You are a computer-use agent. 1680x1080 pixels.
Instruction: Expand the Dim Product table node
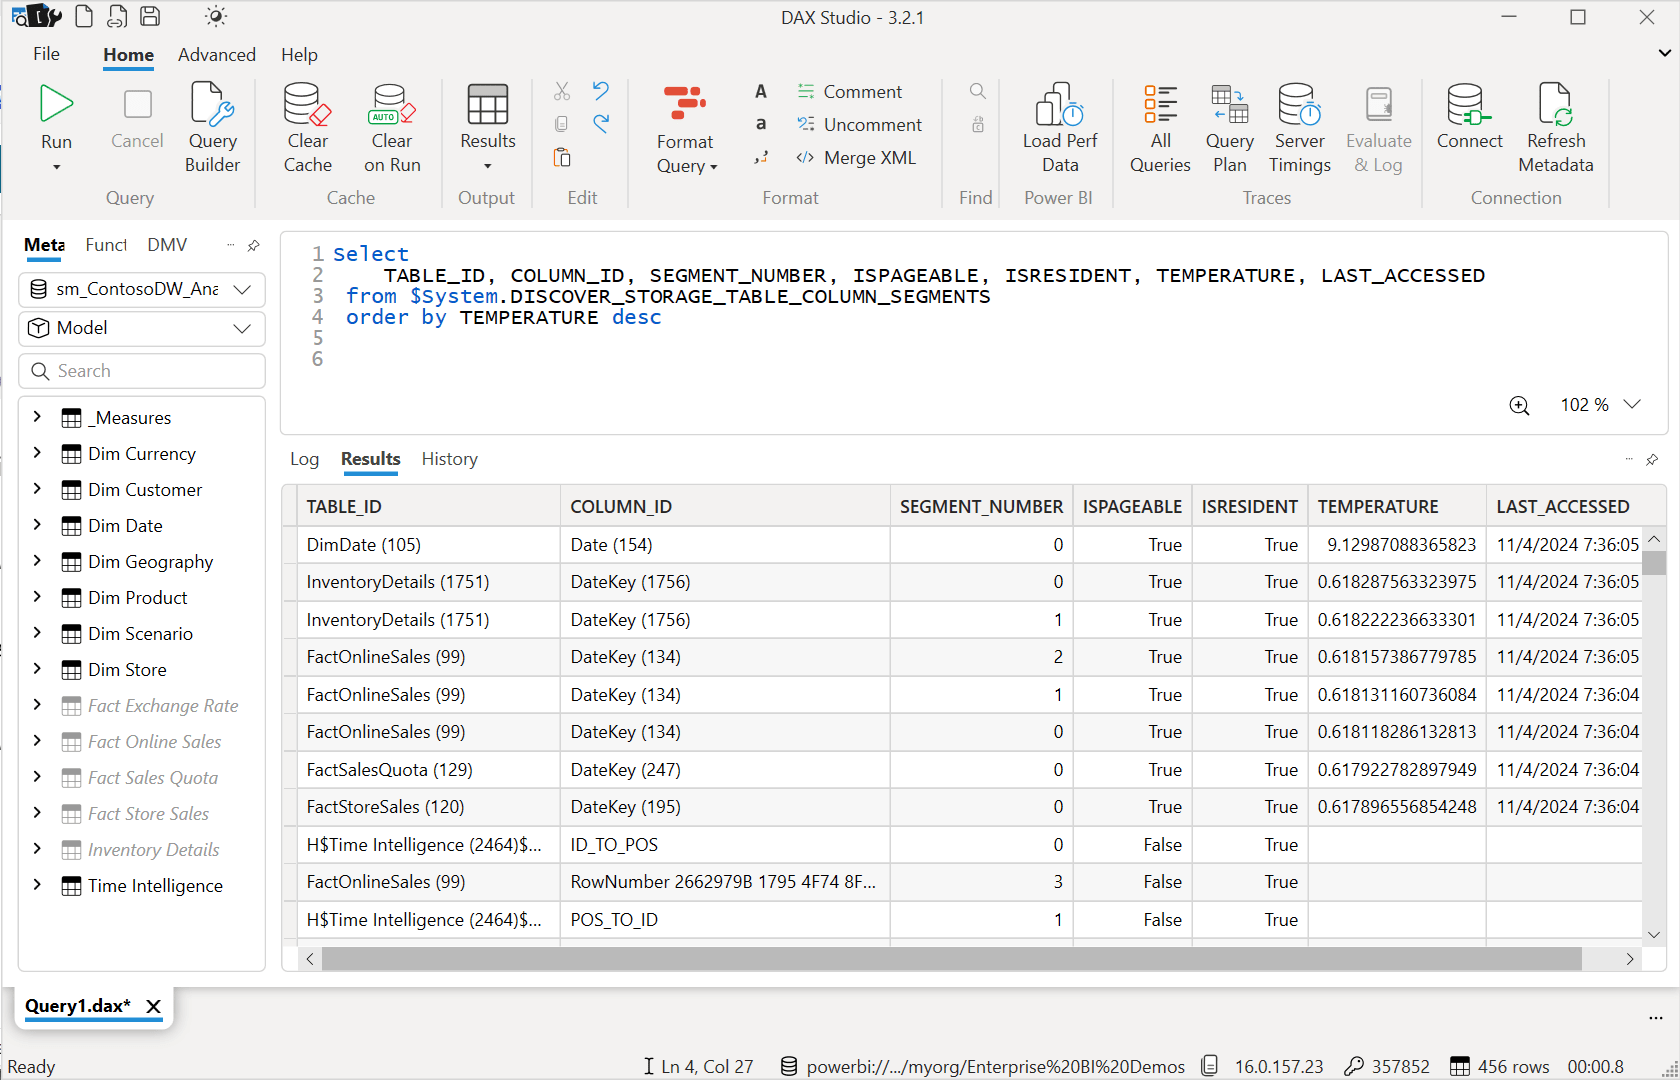[x=37, y=597]
